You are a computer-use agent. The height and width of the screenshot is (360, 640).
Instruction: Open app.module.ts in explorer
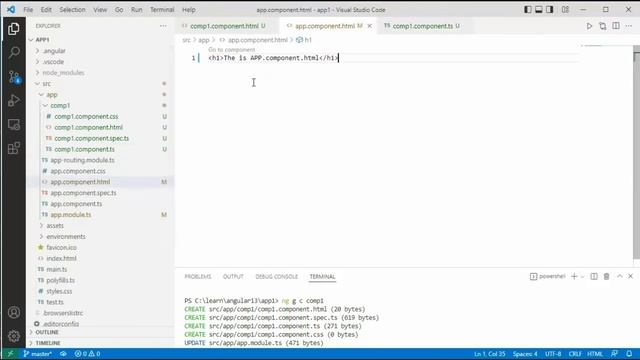click(x=71, y=215)
